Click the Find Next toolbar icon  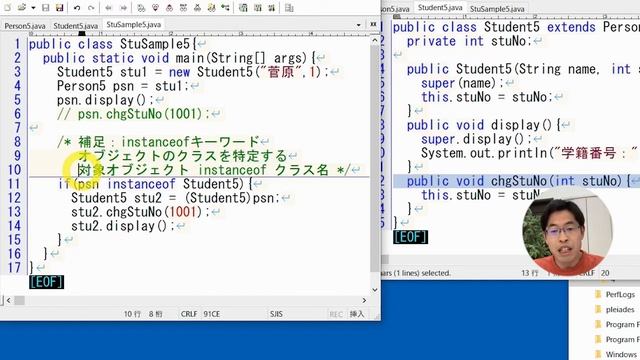click(155, 7)
